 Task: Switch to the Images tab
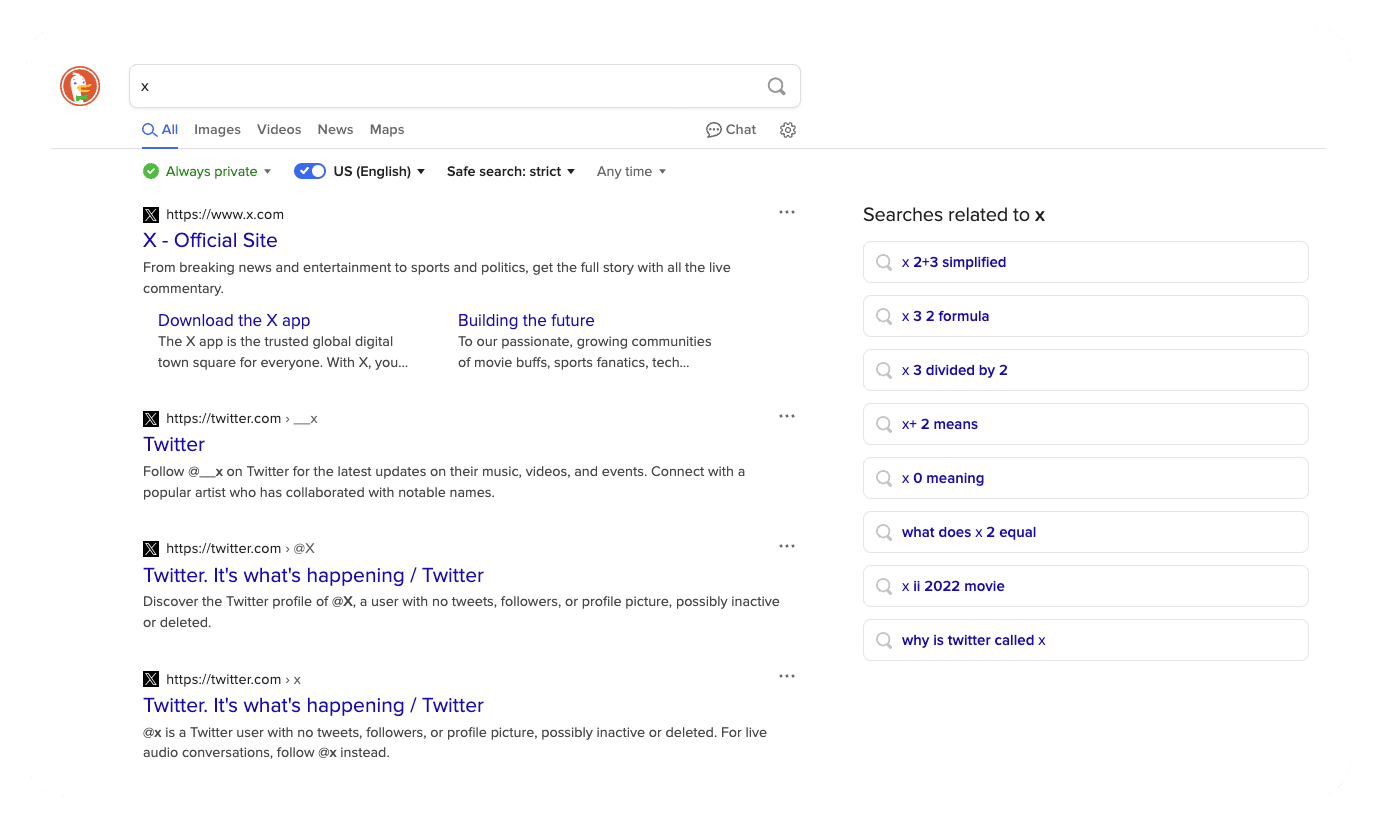[217, 130]
